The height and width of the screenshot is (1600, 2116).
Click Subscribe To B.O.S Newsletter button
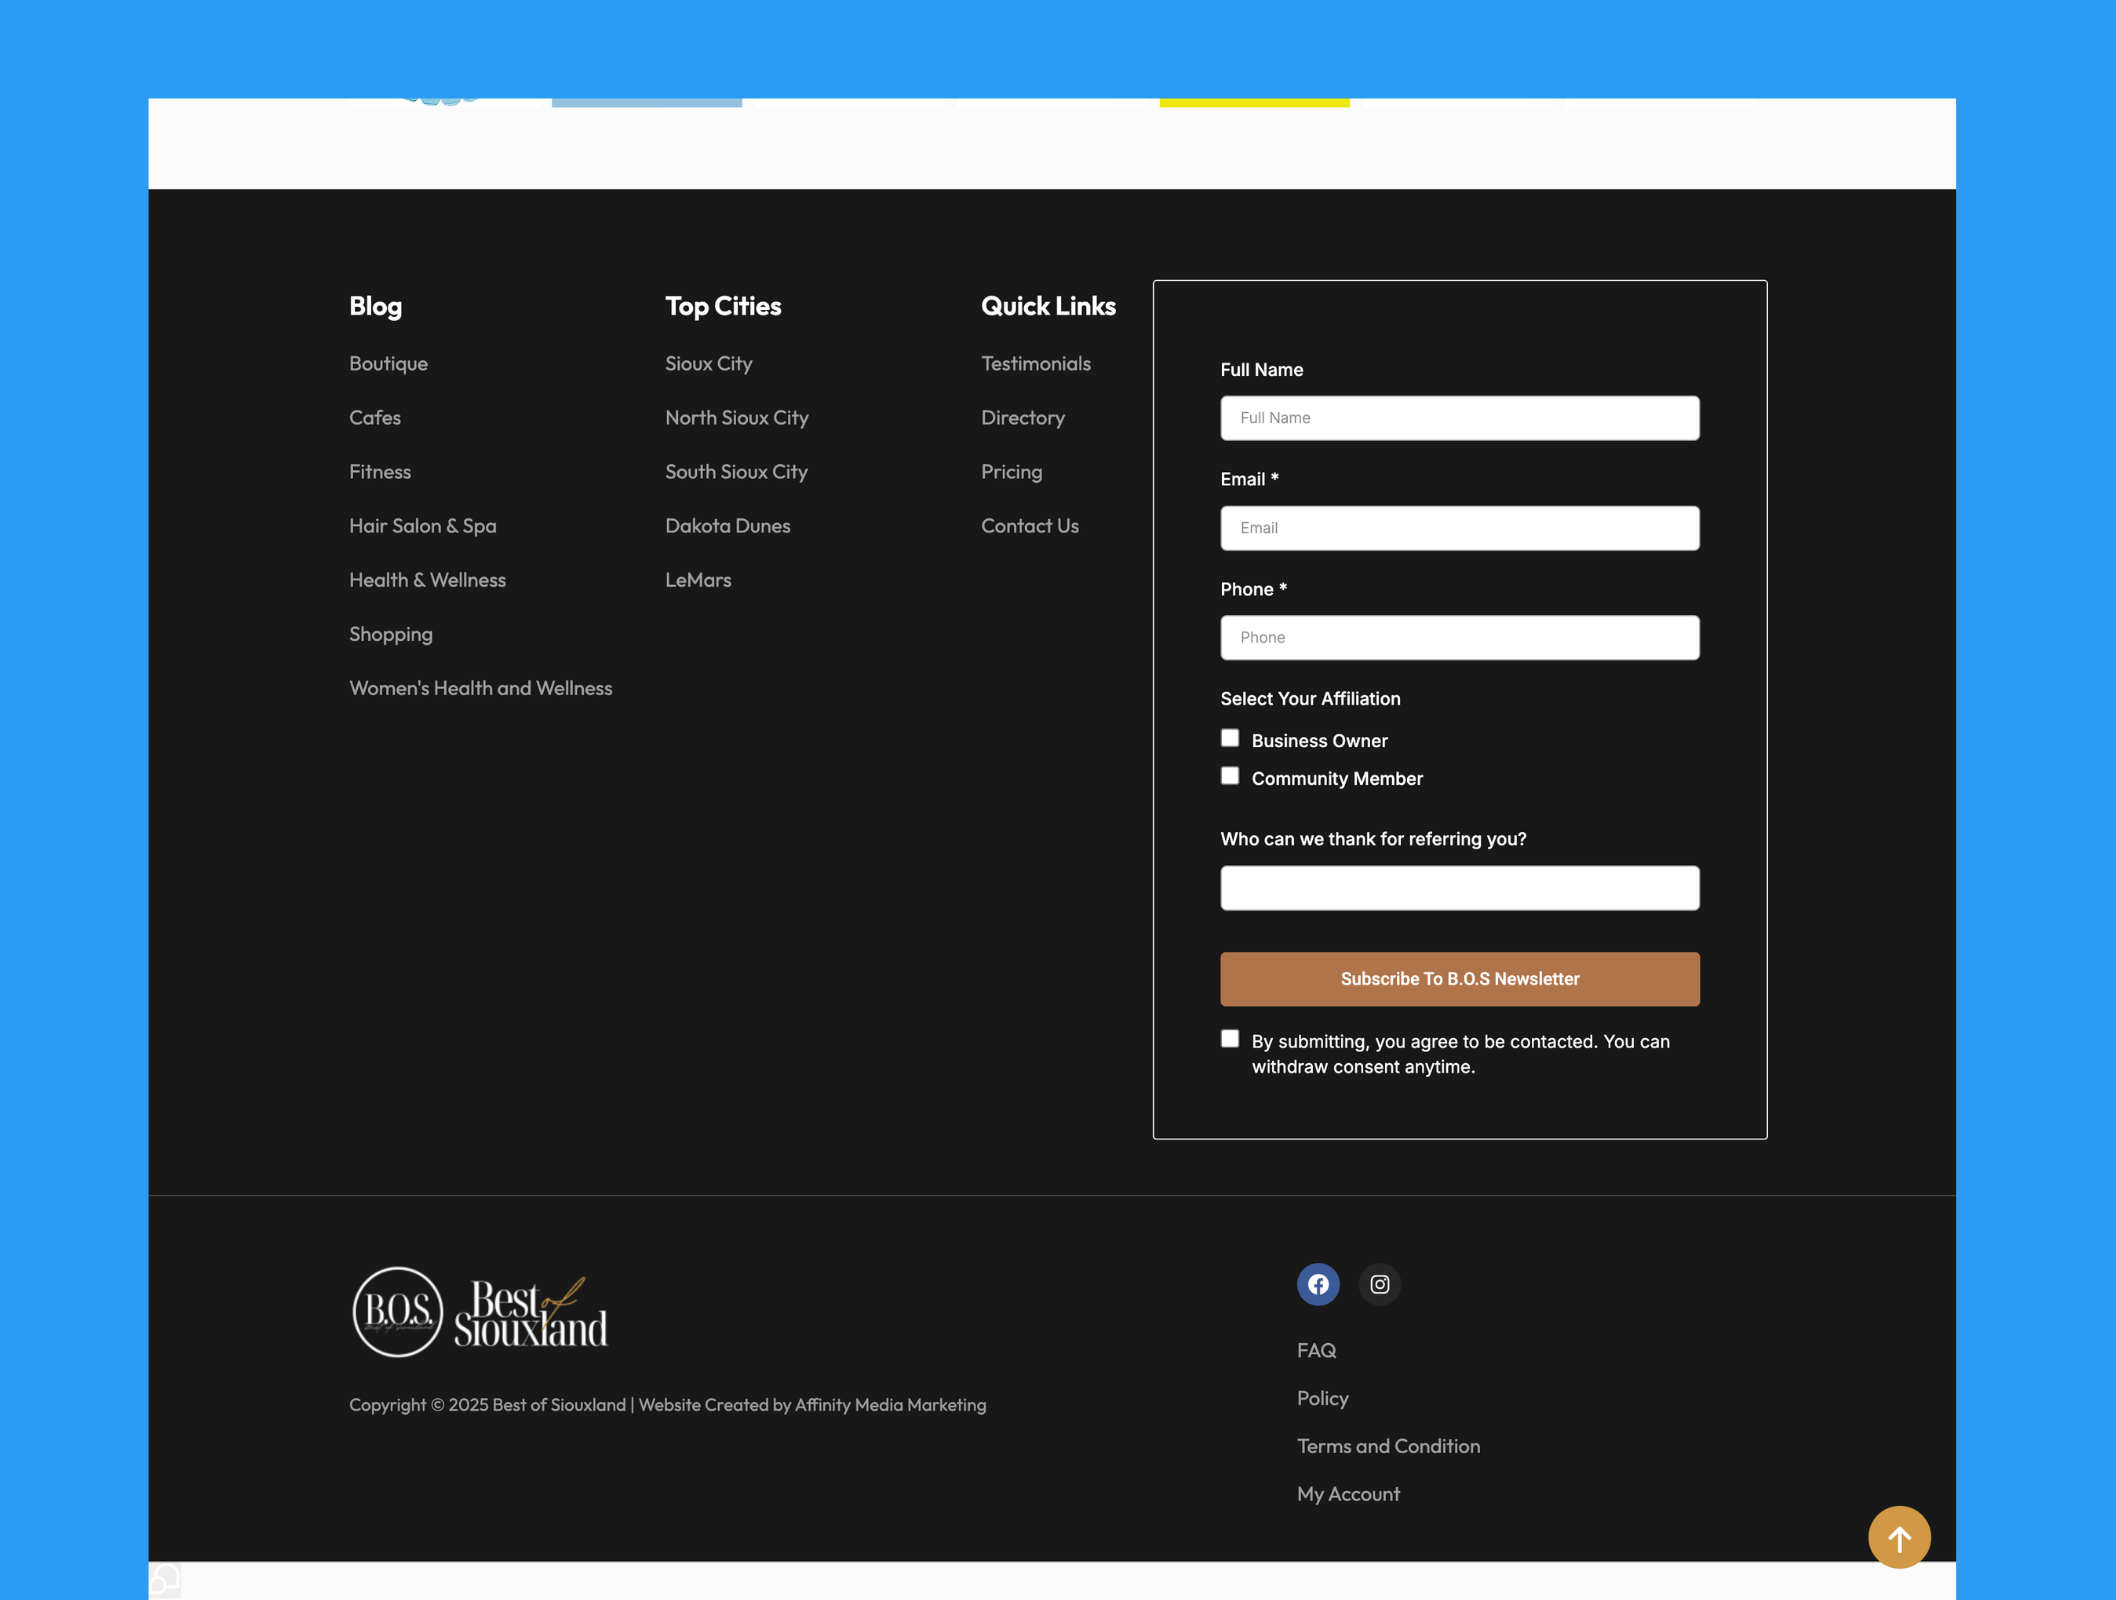1459,979
